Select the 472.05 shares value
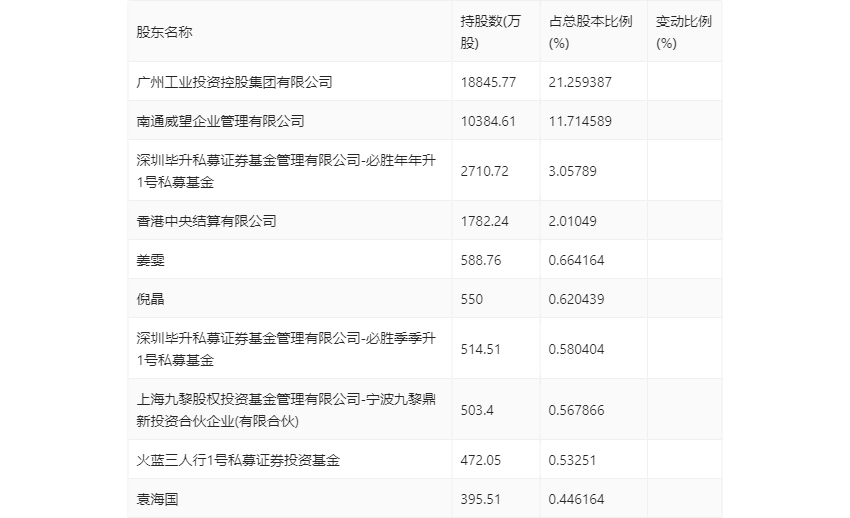 [x=481, y=460]
